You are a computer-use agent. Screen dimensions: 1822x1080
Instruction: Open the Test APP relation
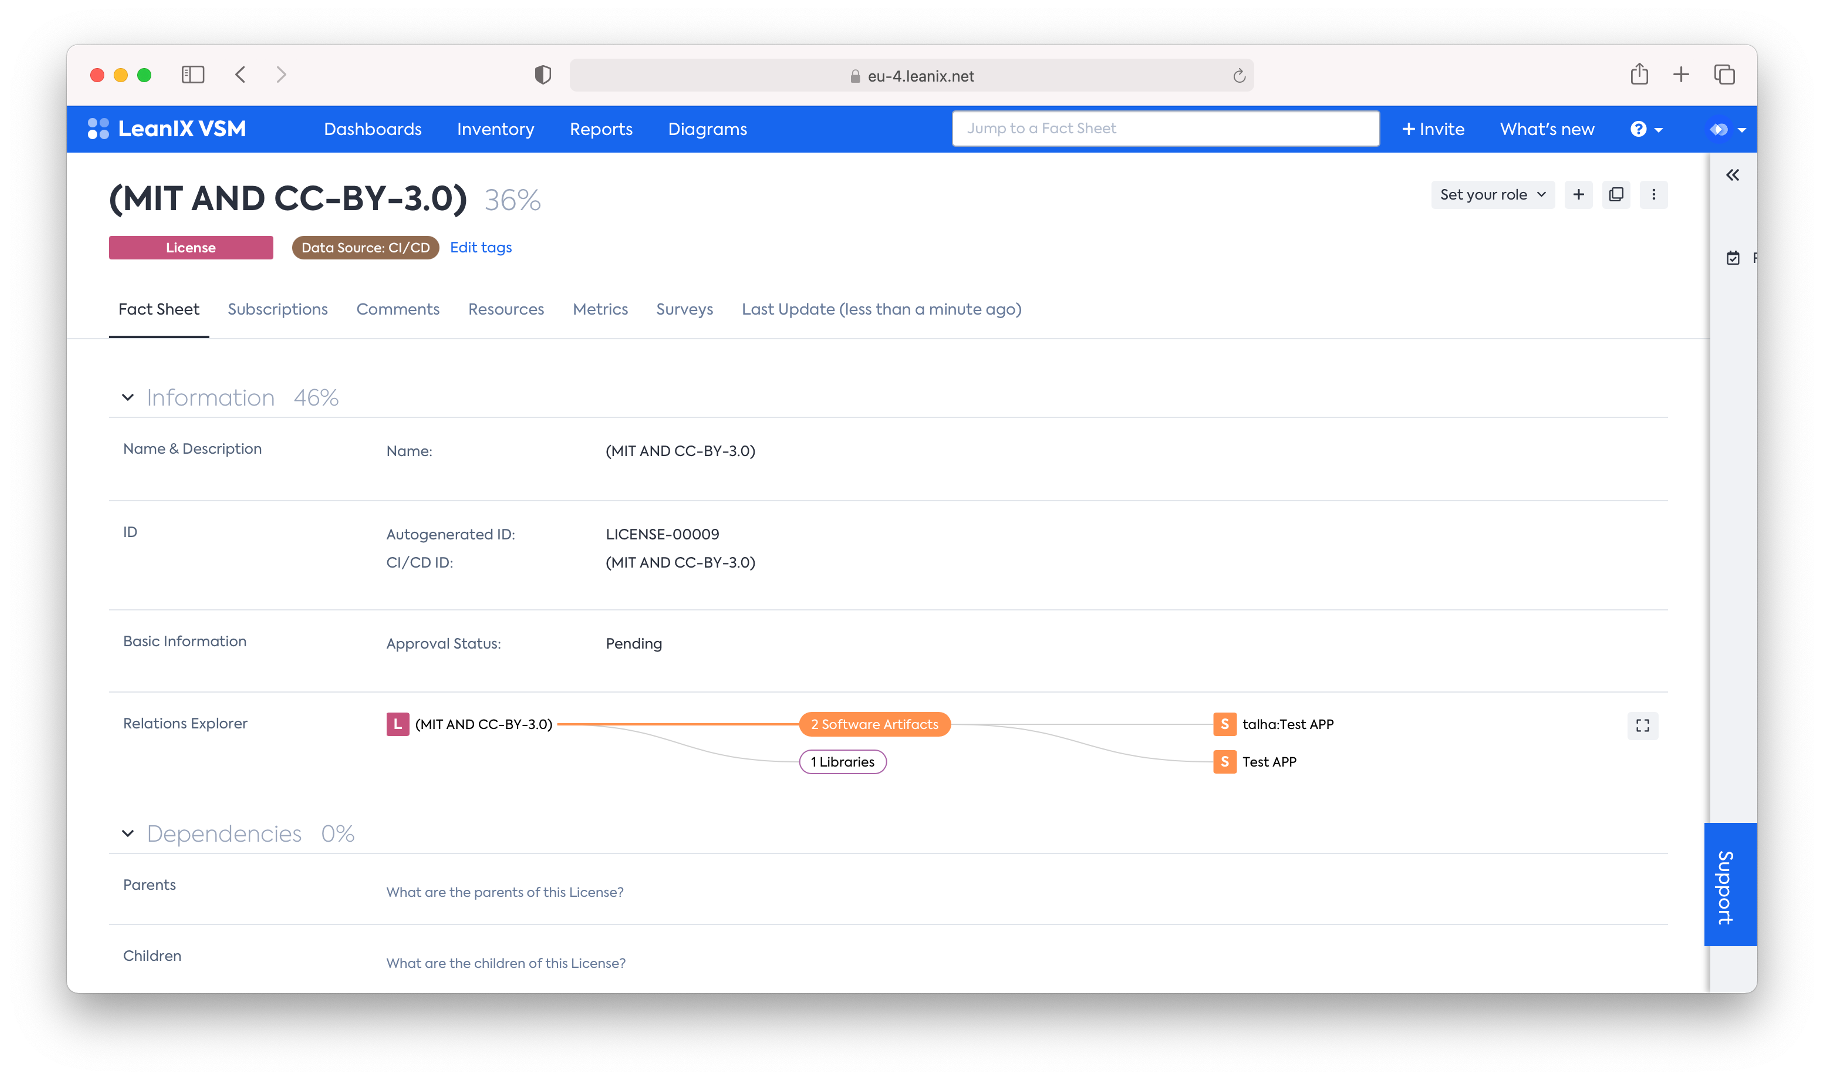pyautogui.click(x=1270, y=762)
